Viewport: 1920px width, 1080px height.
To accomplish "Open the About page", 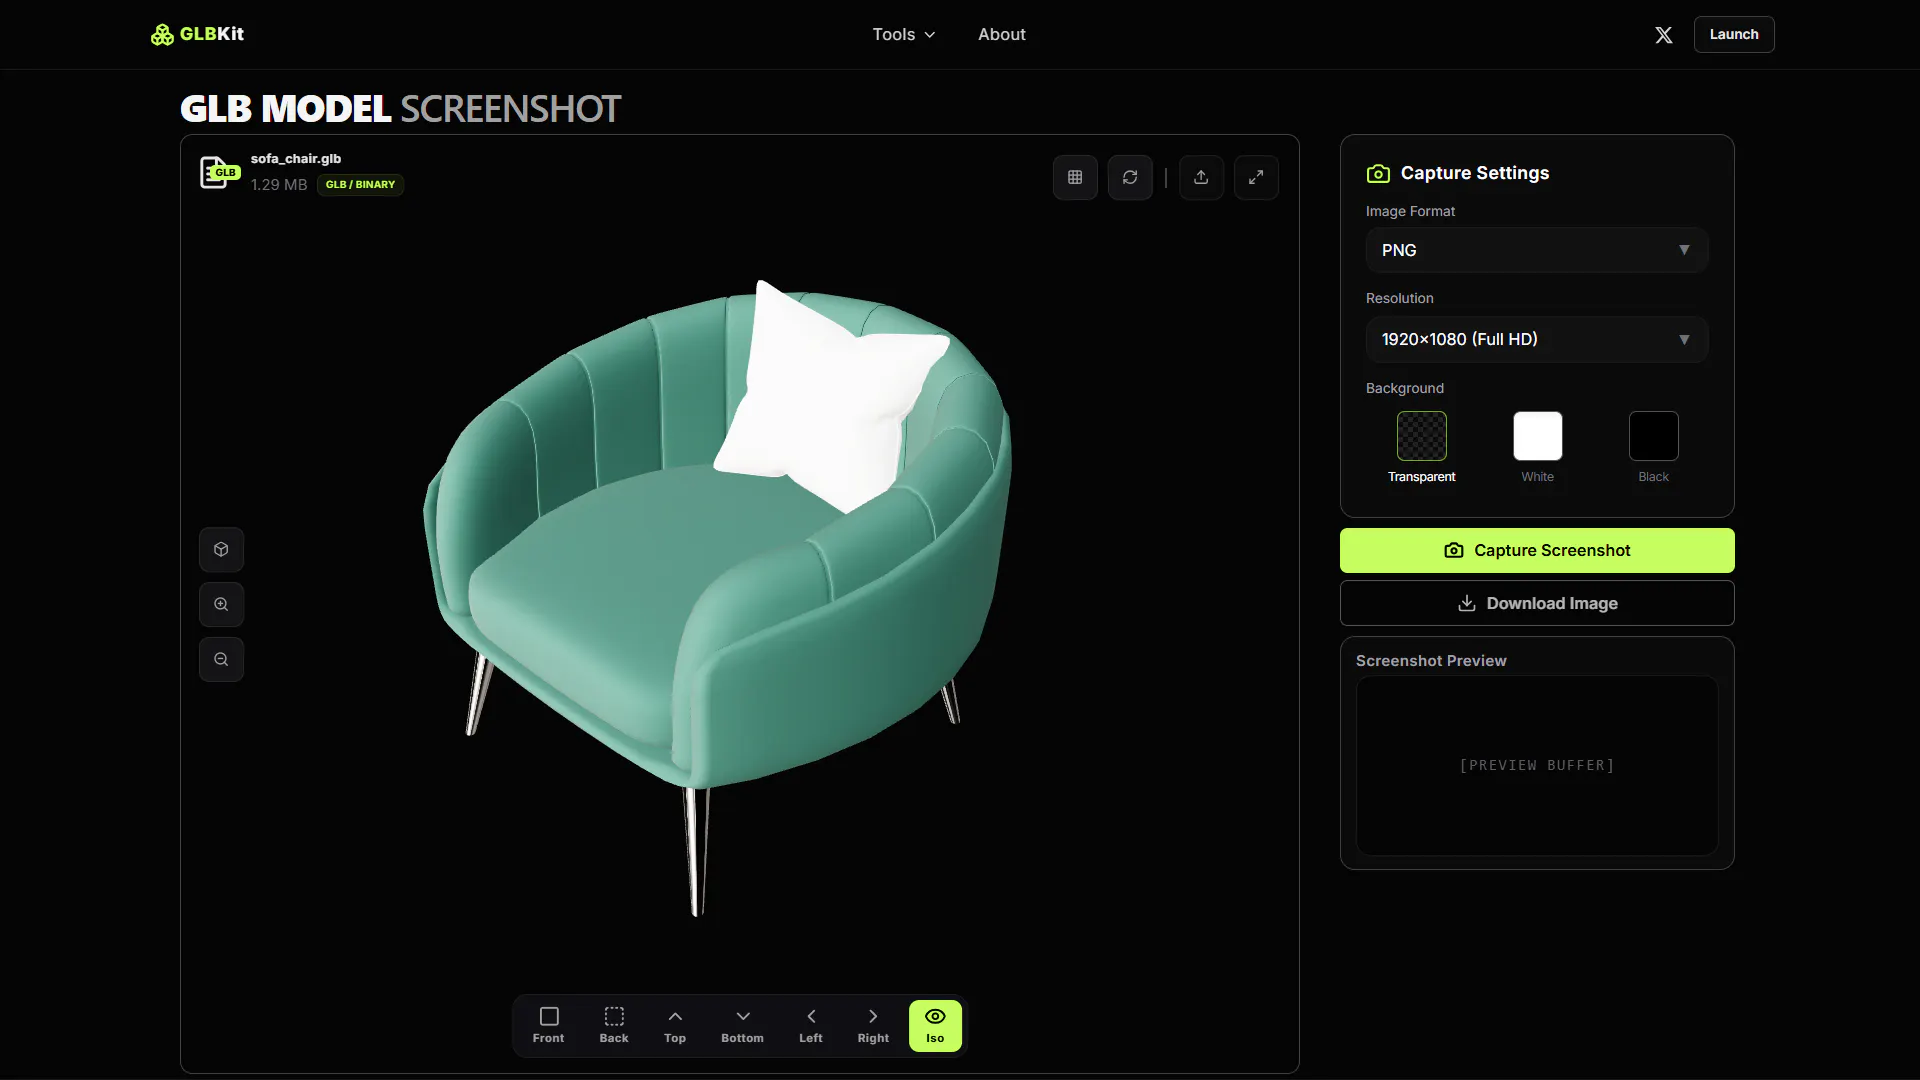I will pyautogui.click(x=1002, y=35).
